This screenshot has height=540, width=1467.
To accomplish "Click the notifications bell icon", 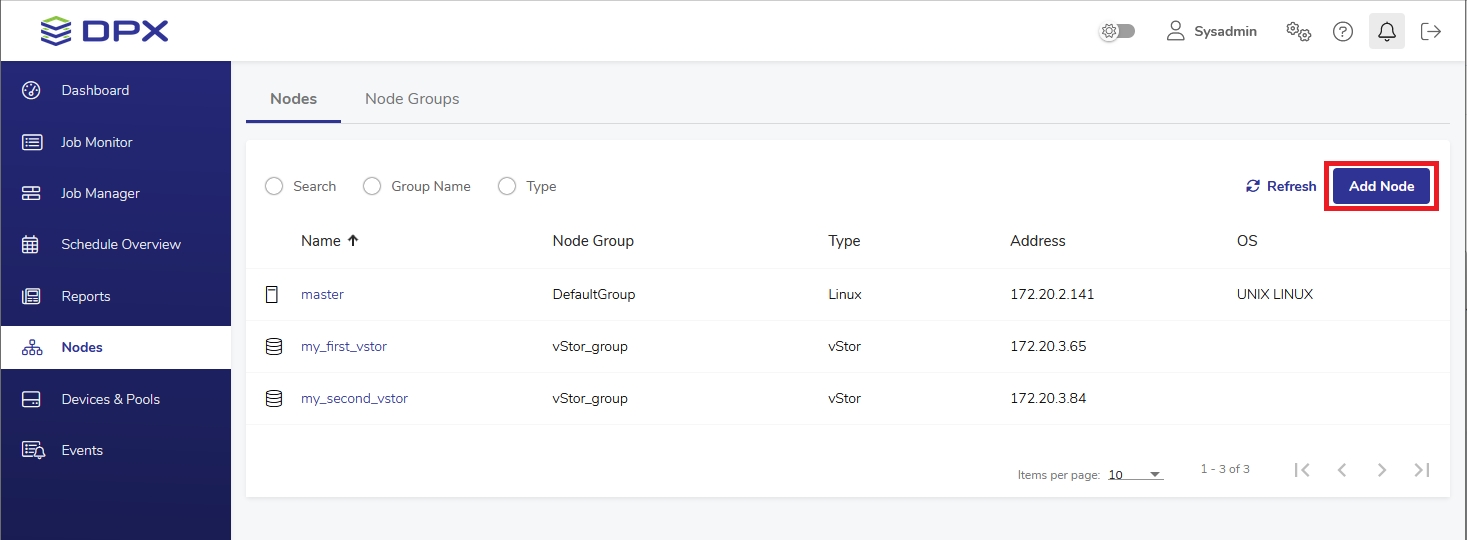I will click(1386, 31).
